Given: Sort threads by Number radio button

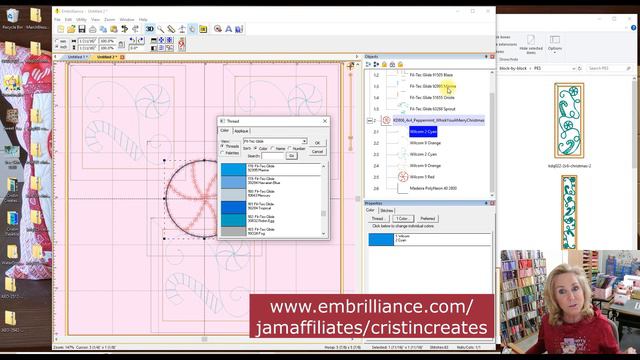Looking at the screenshot, I should tap(290, 149).
